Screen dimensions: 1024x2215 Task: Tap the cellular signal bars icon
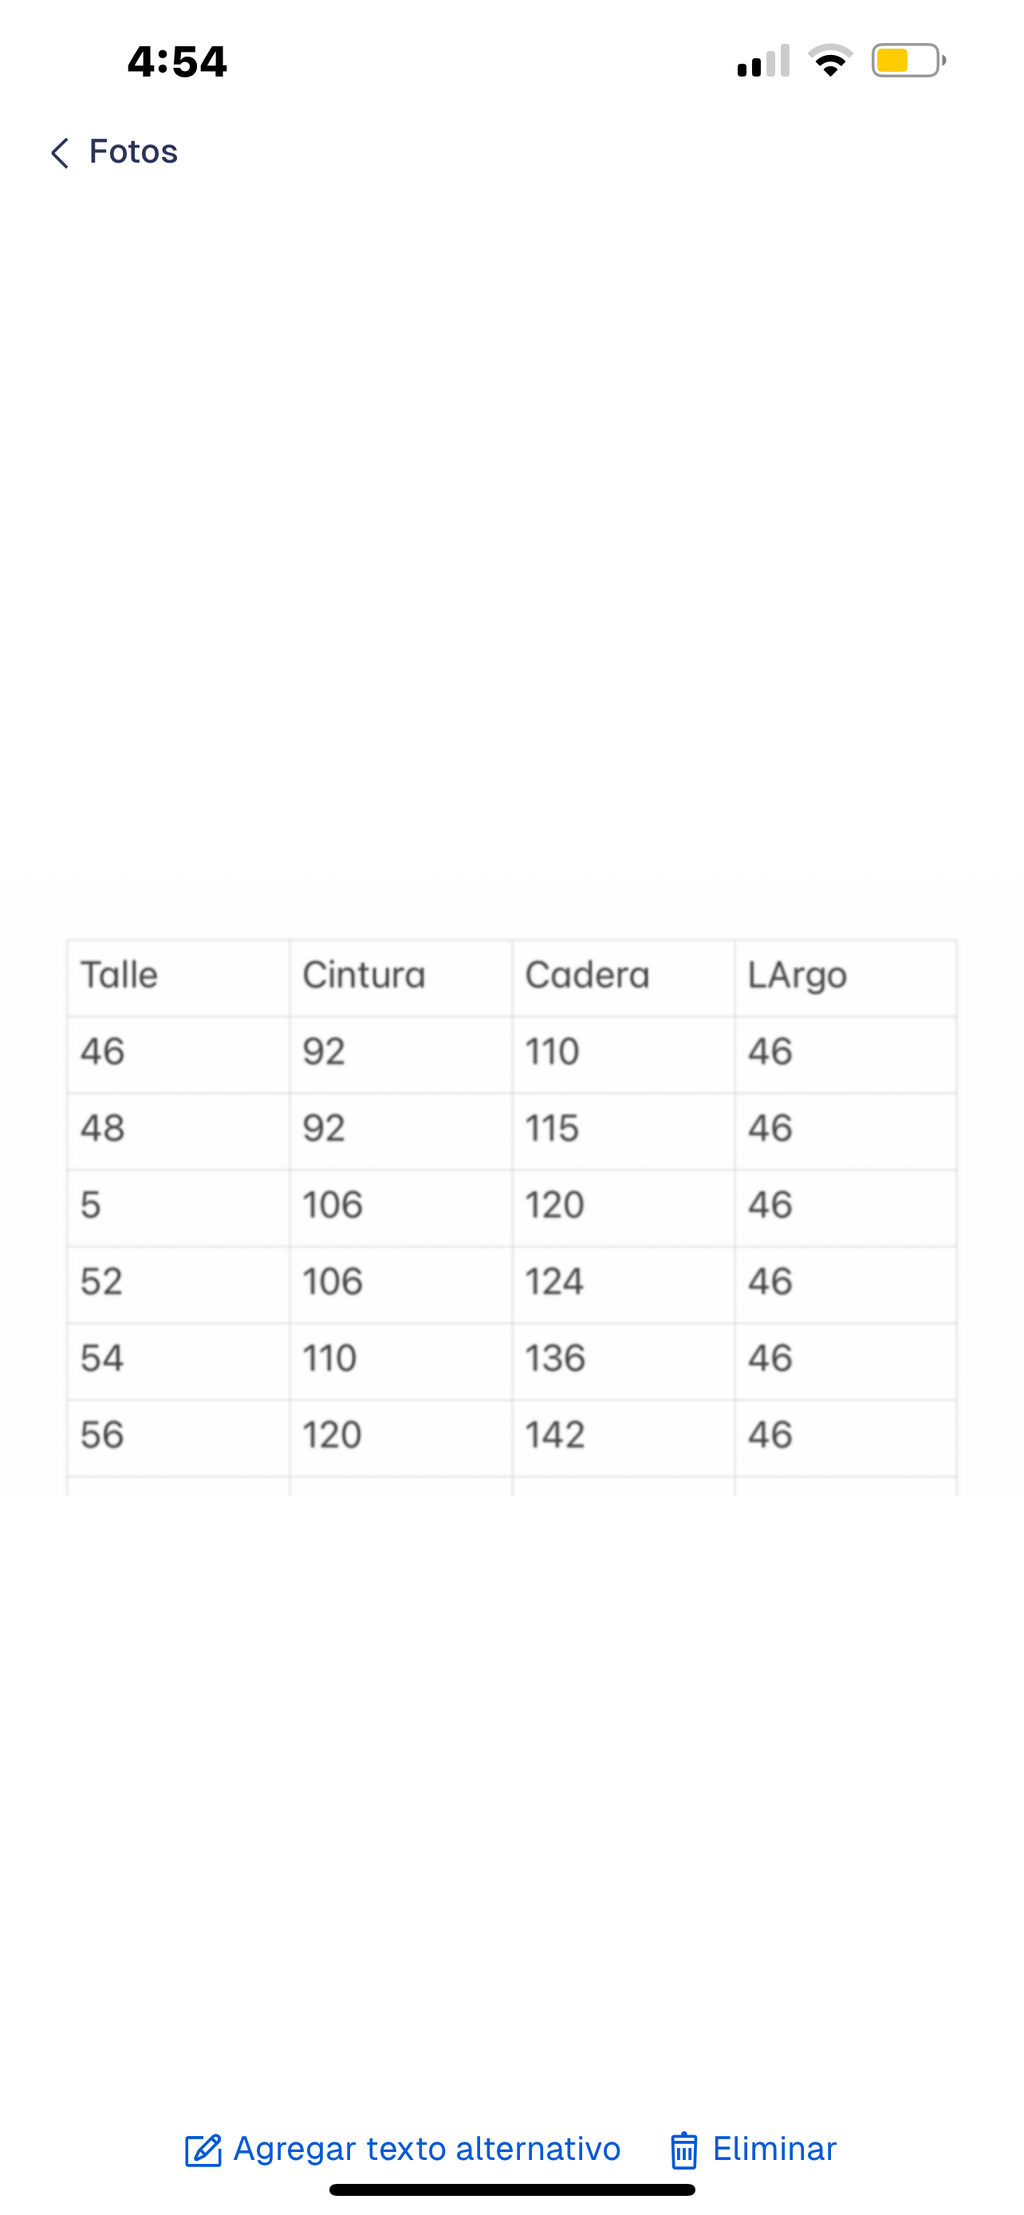pos(763,61)
